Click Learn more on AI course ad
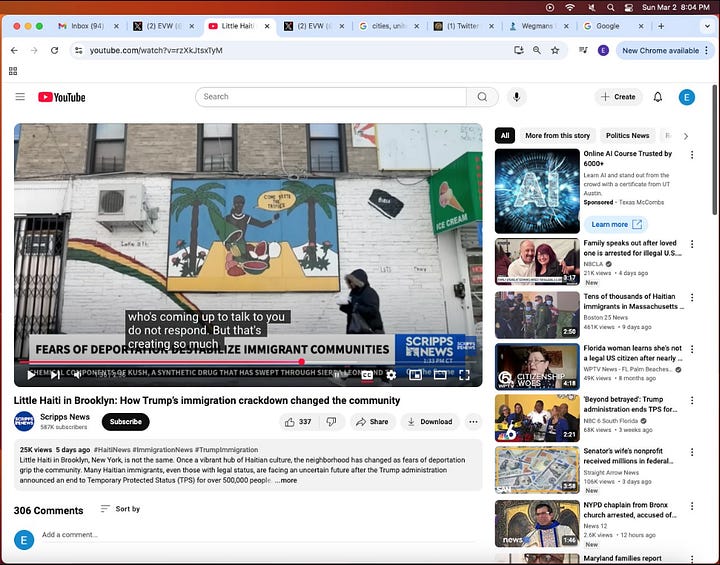Screen dimensions: 720x565 coord(616,224)
